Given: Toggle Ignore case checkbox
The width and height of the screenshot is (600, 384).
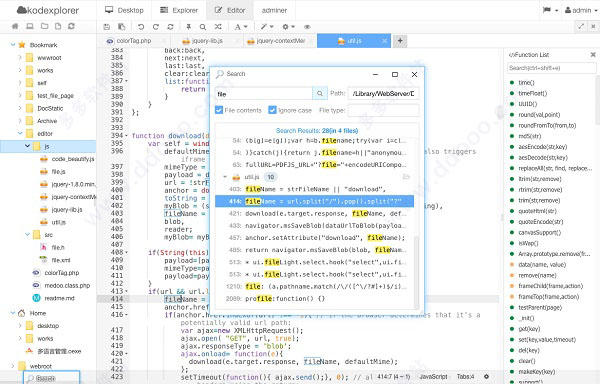Looking at the screenshot, I should [272, 110].
